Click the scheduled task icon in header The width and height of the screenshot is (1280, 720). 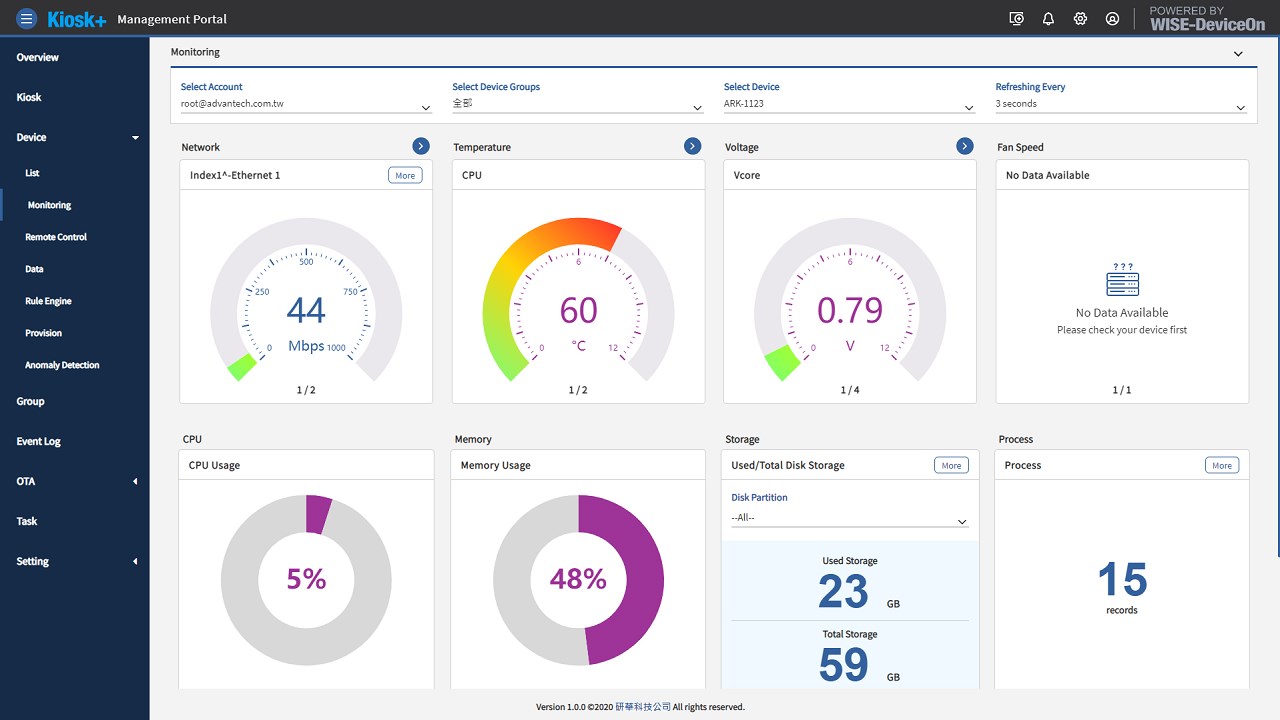coord(1016,18)
